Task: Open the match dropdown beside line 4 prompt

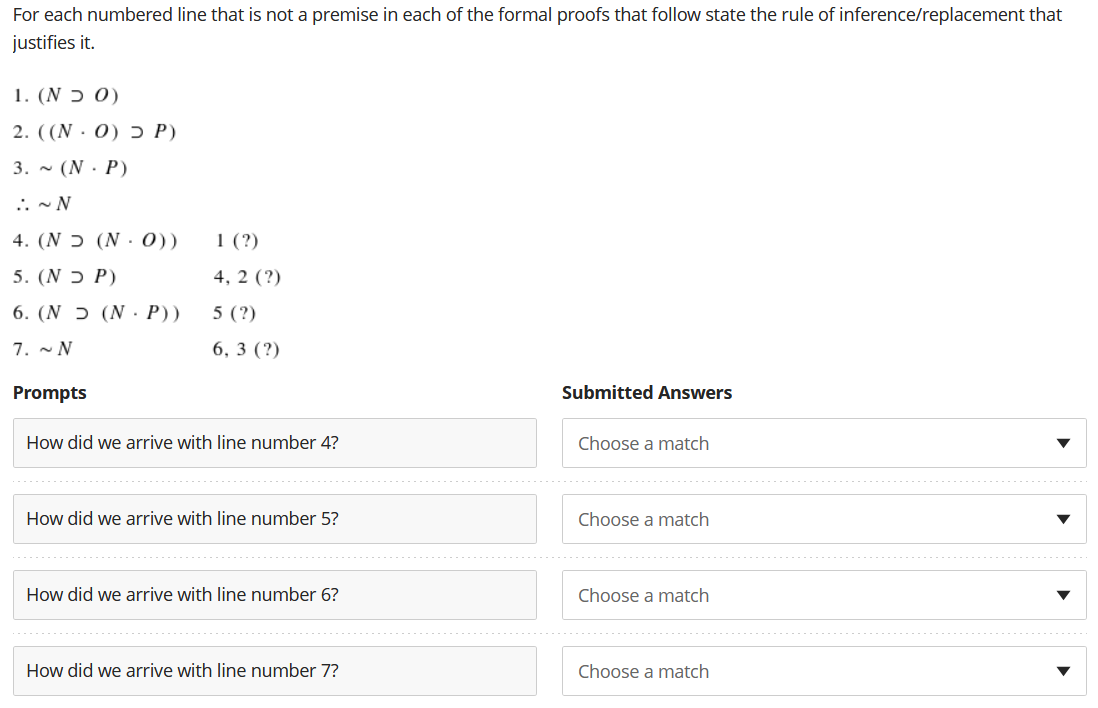Action: pos(824,443)
